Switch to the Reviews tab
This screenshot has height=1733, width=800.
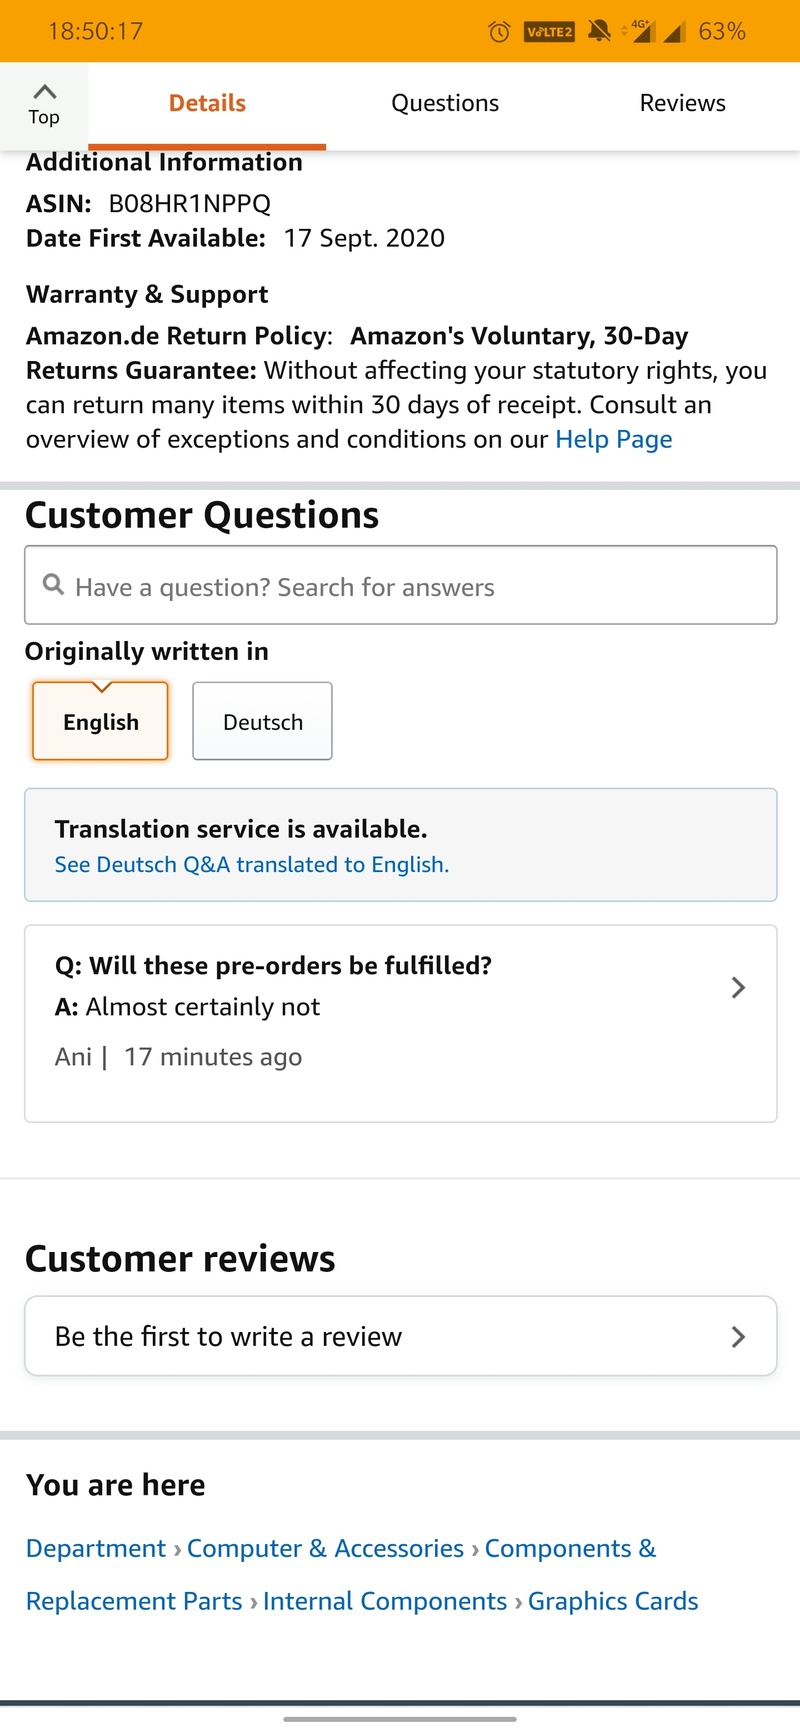(682, 104)
